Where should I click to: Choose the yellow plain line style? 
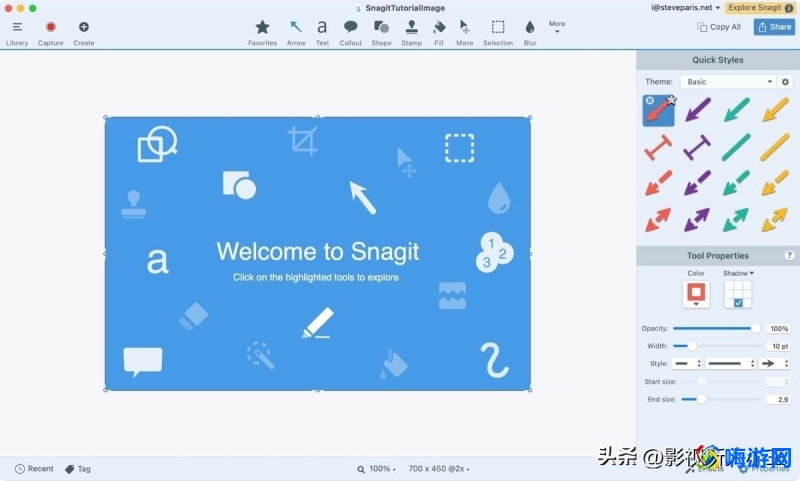775,147
